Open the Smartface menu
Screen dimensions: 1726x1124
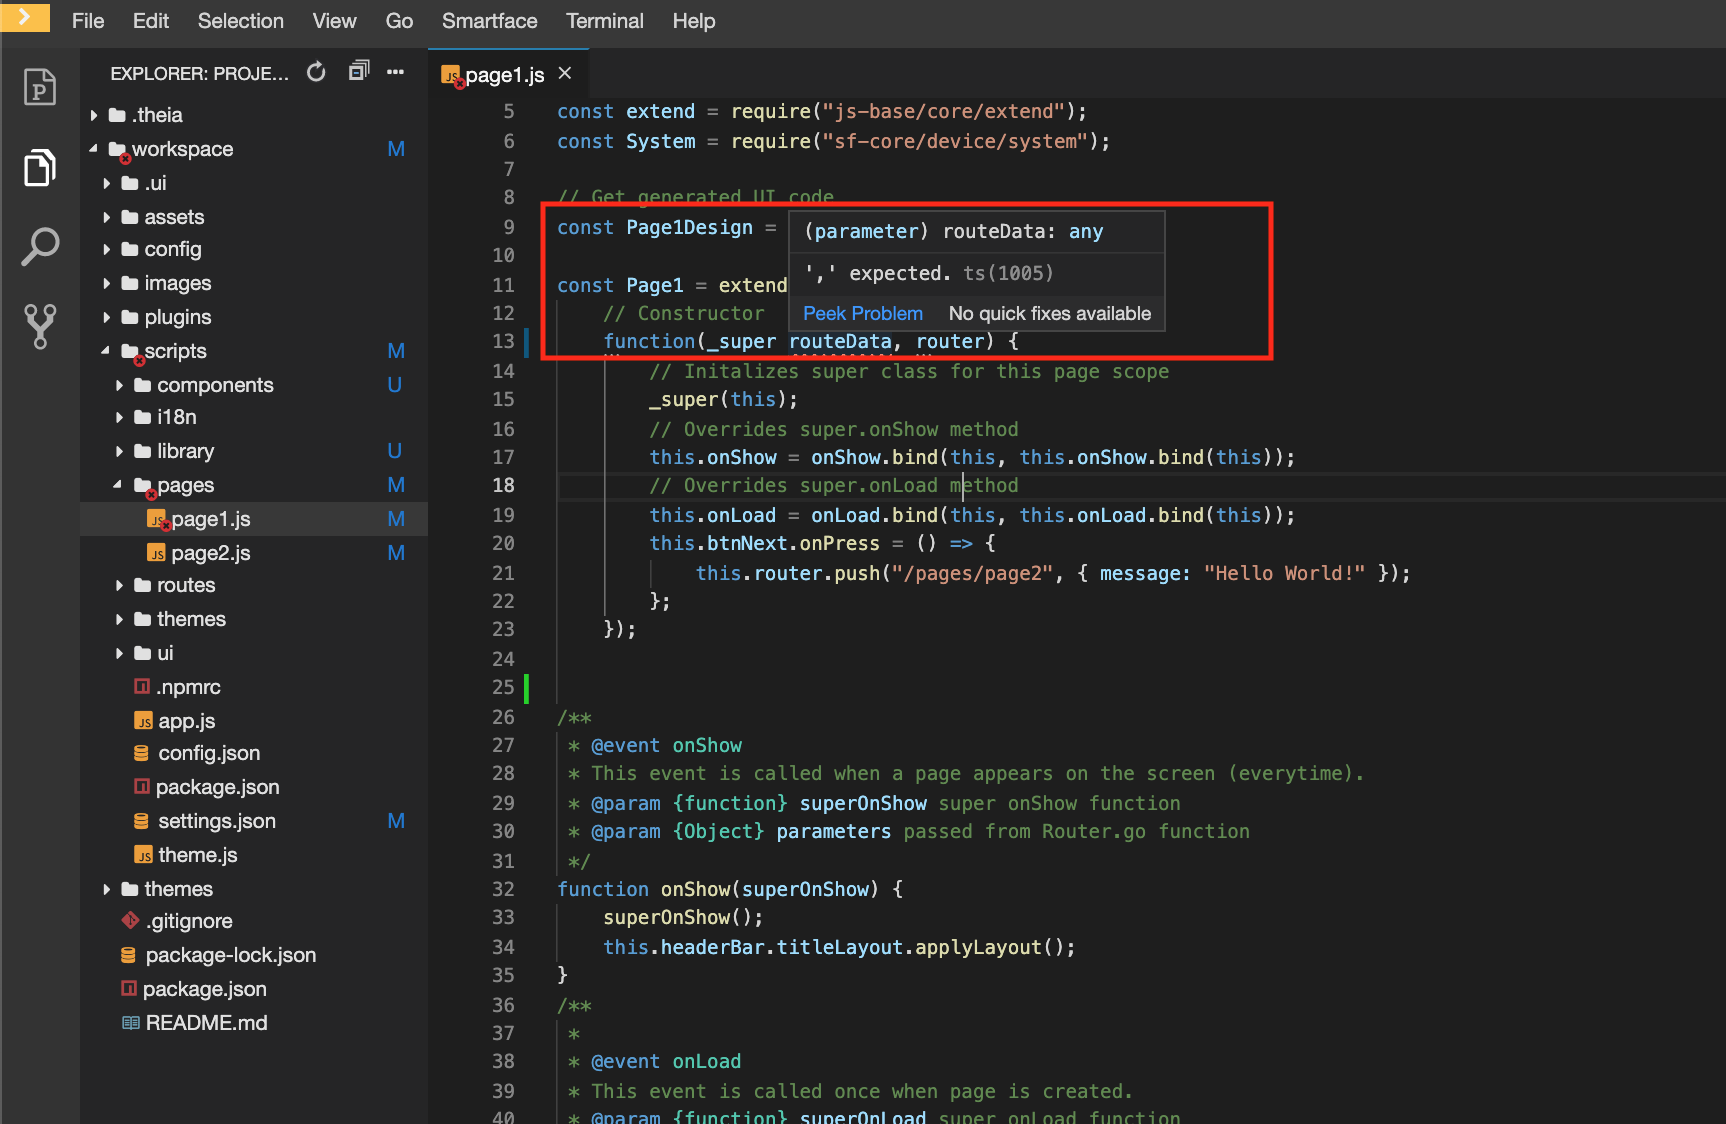tap(489, 21)
